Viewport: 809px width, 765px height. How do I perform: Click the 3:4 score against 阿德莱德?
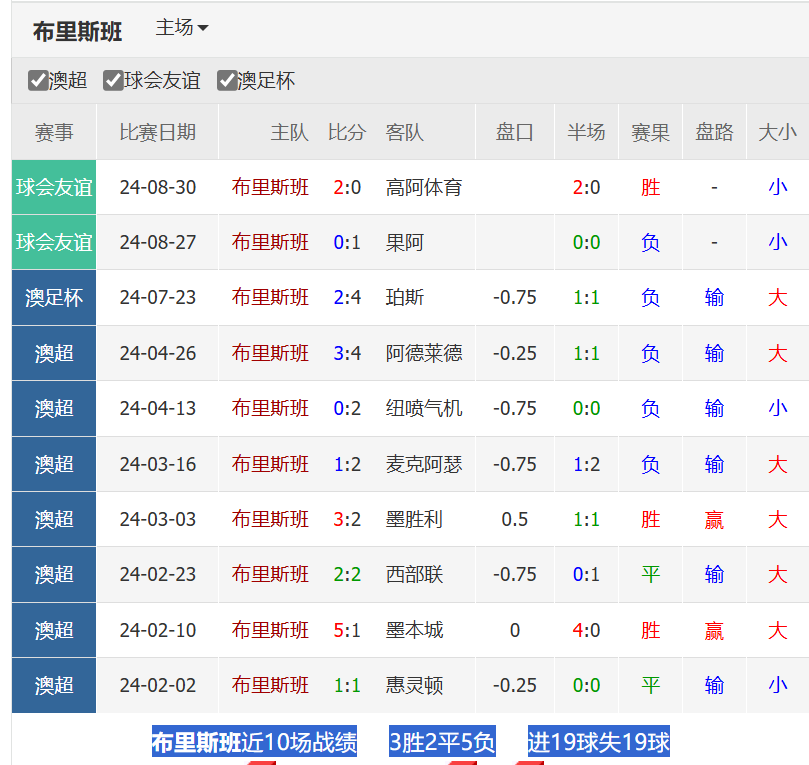(347, 353)
